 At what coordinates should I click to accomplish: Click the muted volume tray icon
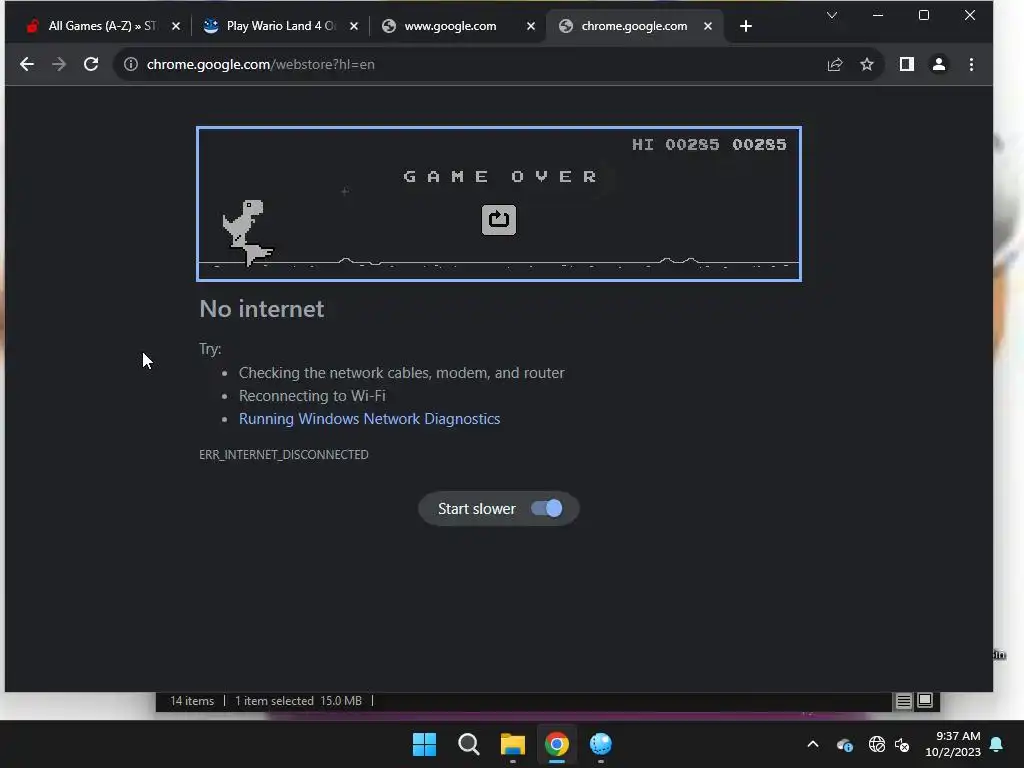[902, 744]
